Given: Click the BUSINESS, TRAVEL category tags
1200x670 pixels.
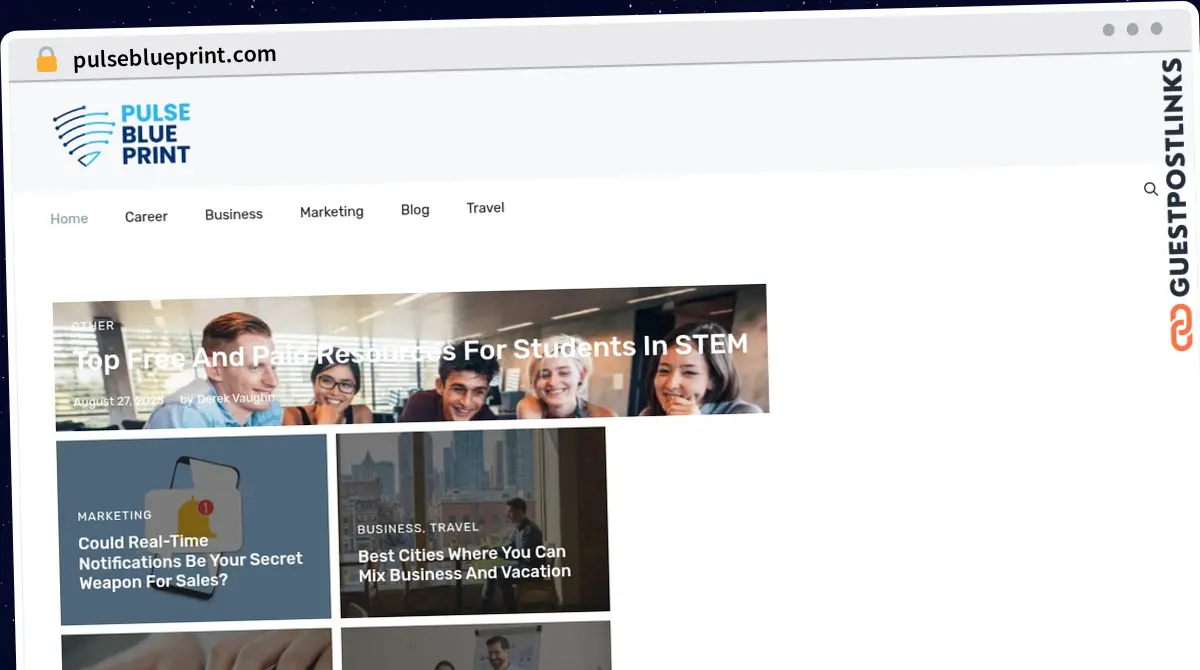Looking at the screenshot, I should (416, 527).
